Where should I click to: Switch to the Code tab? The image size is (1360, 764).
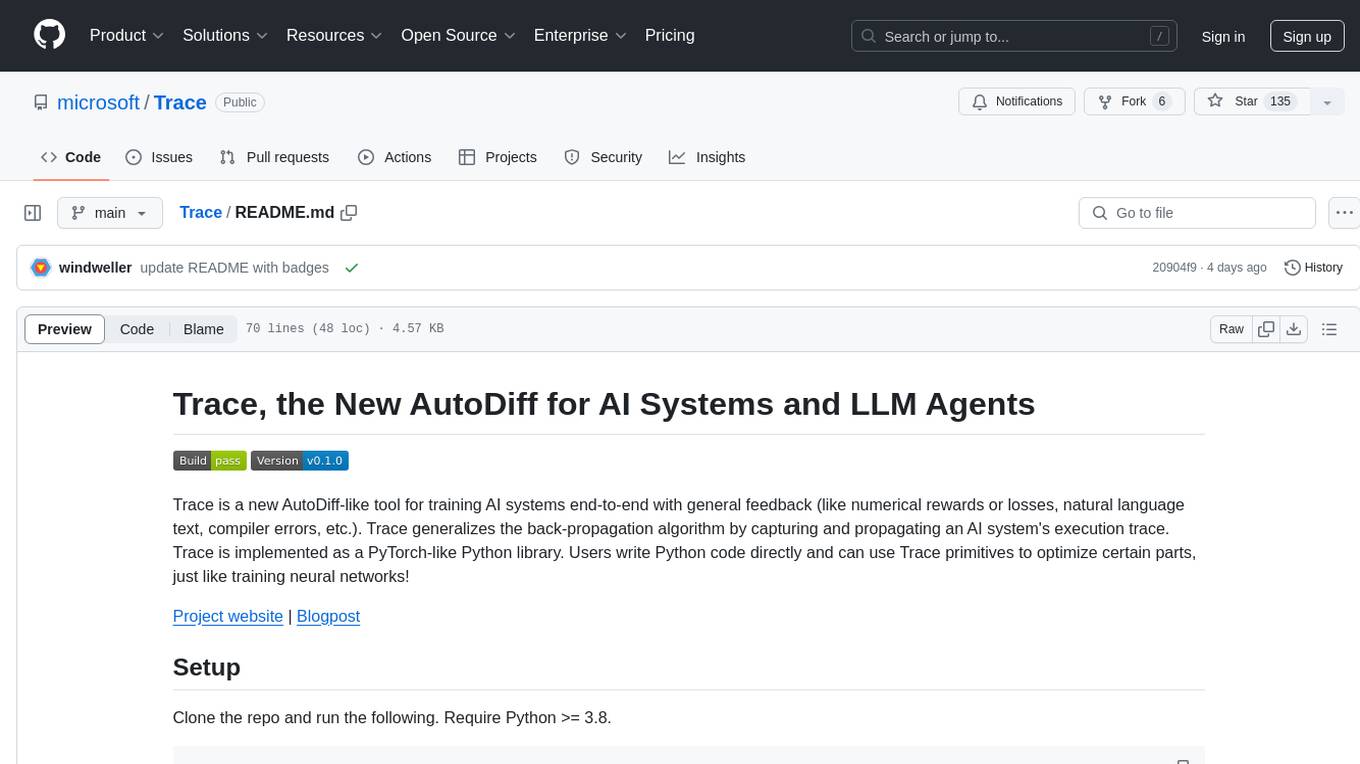click(x=71, y=157)
